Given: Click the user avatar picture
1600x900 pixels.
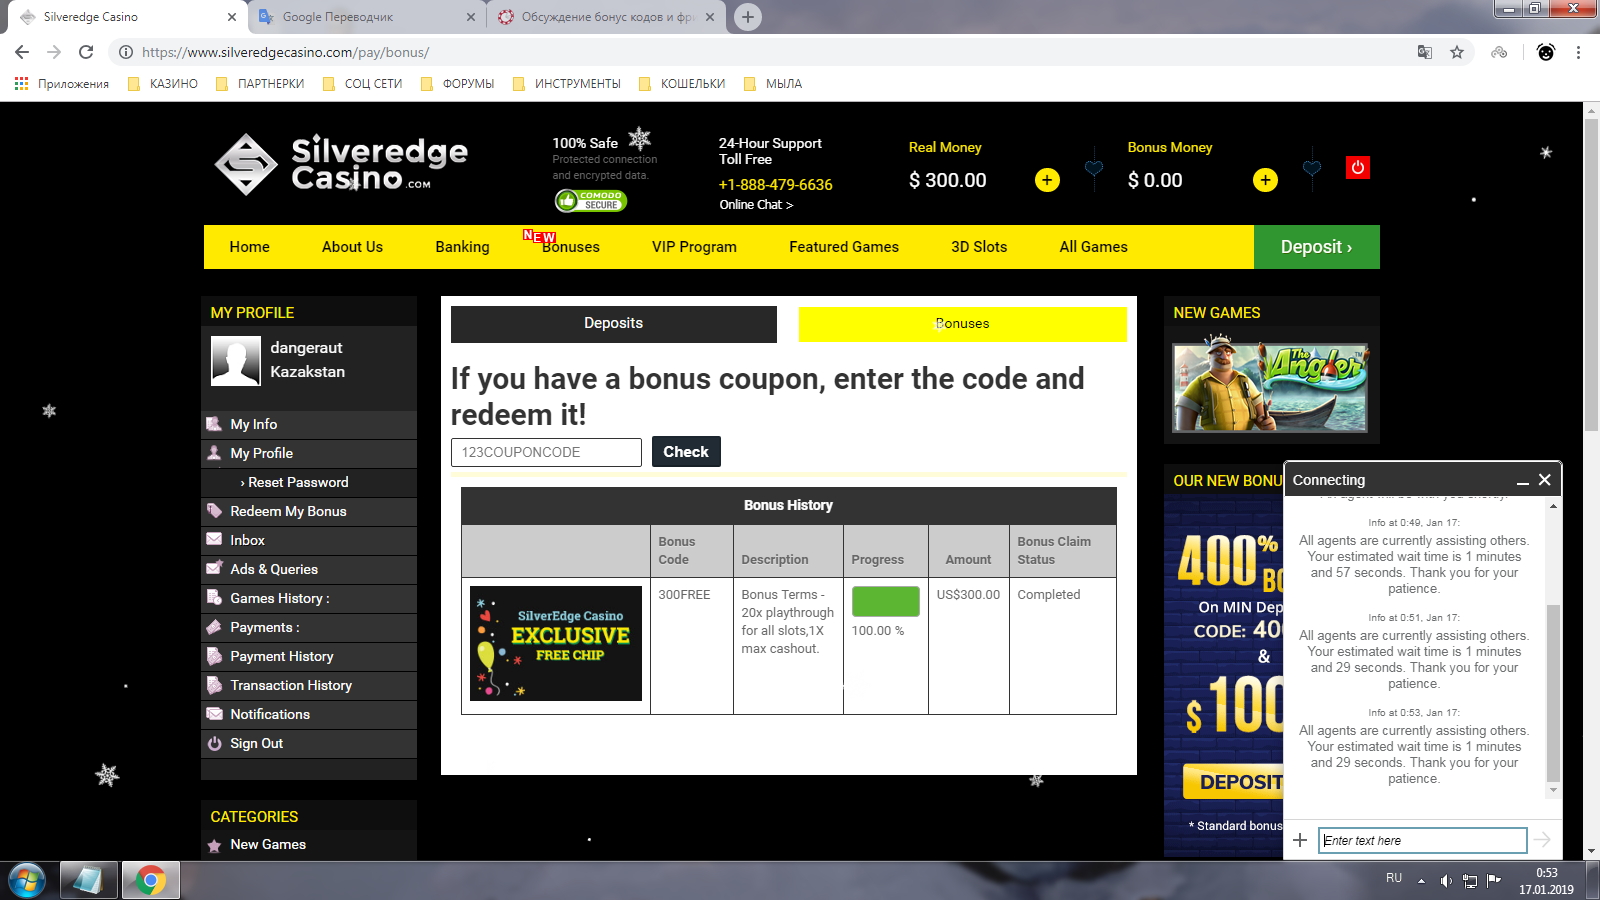Looking at the screenshot, I should 236,360.
